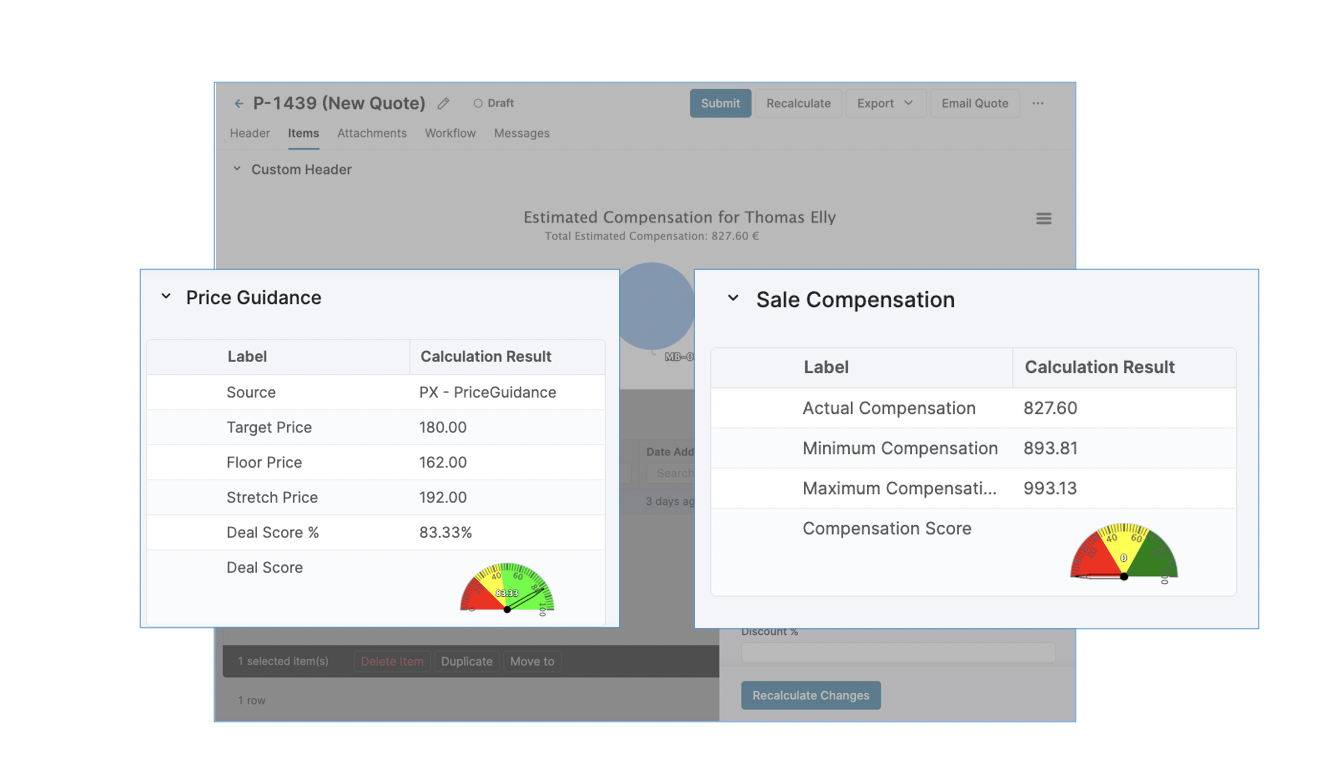Image resolution: width=1332 pixels, height=762 pixels.
Task: Open the Messages tab
Action: (x=521, y=133)
